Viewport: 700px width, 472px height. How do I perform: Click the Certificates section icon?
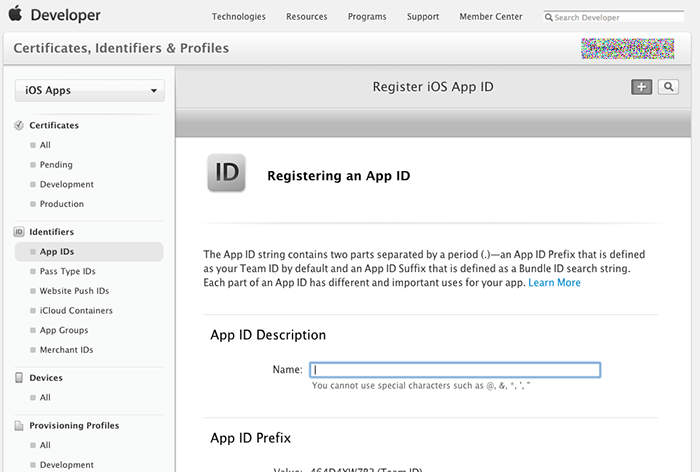pos(20,125)
